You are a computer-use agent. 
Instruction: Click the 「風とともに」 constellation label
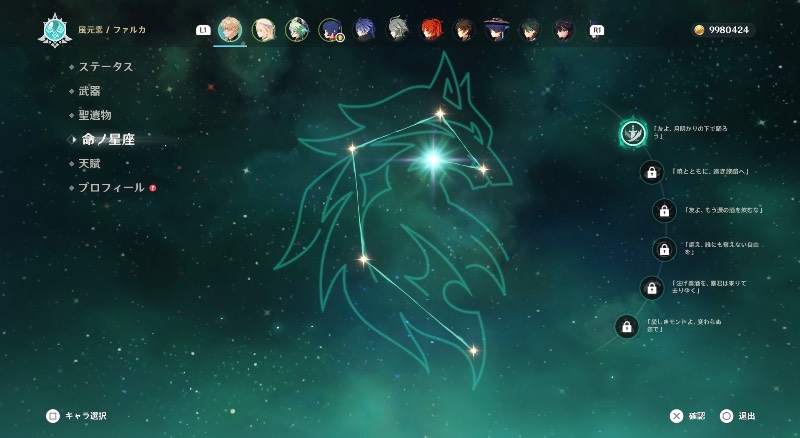coord(710,172)
